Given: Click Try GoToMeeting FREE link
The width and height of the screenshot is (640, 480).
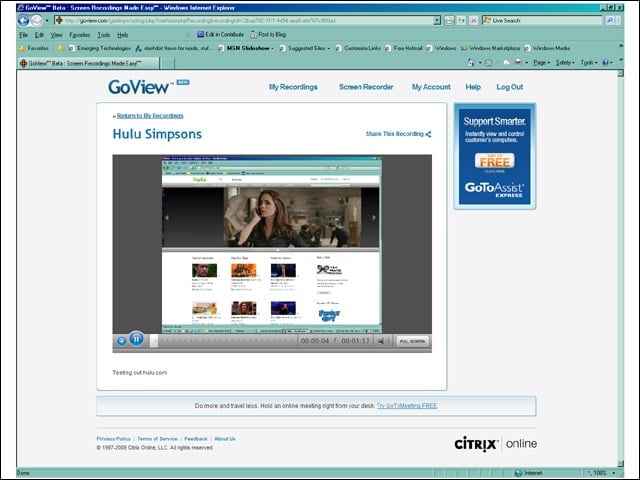Looking at the screenshot, I should click(x=407, y=406).
